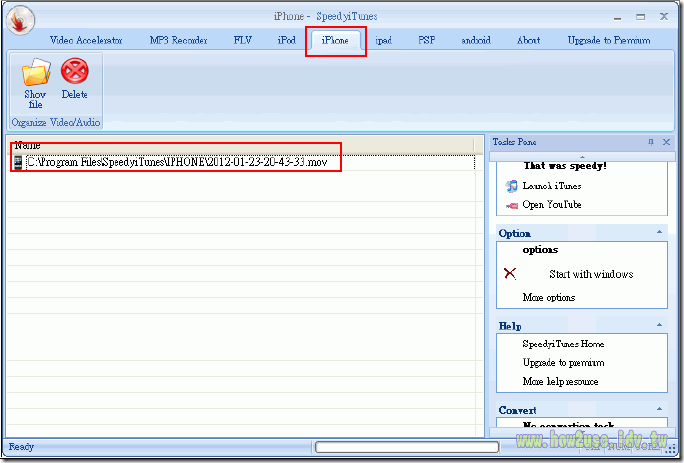Select the Upgrade to Premium tab
The height and width of the screenshot is (463, 684).
(x=608, y=41)
